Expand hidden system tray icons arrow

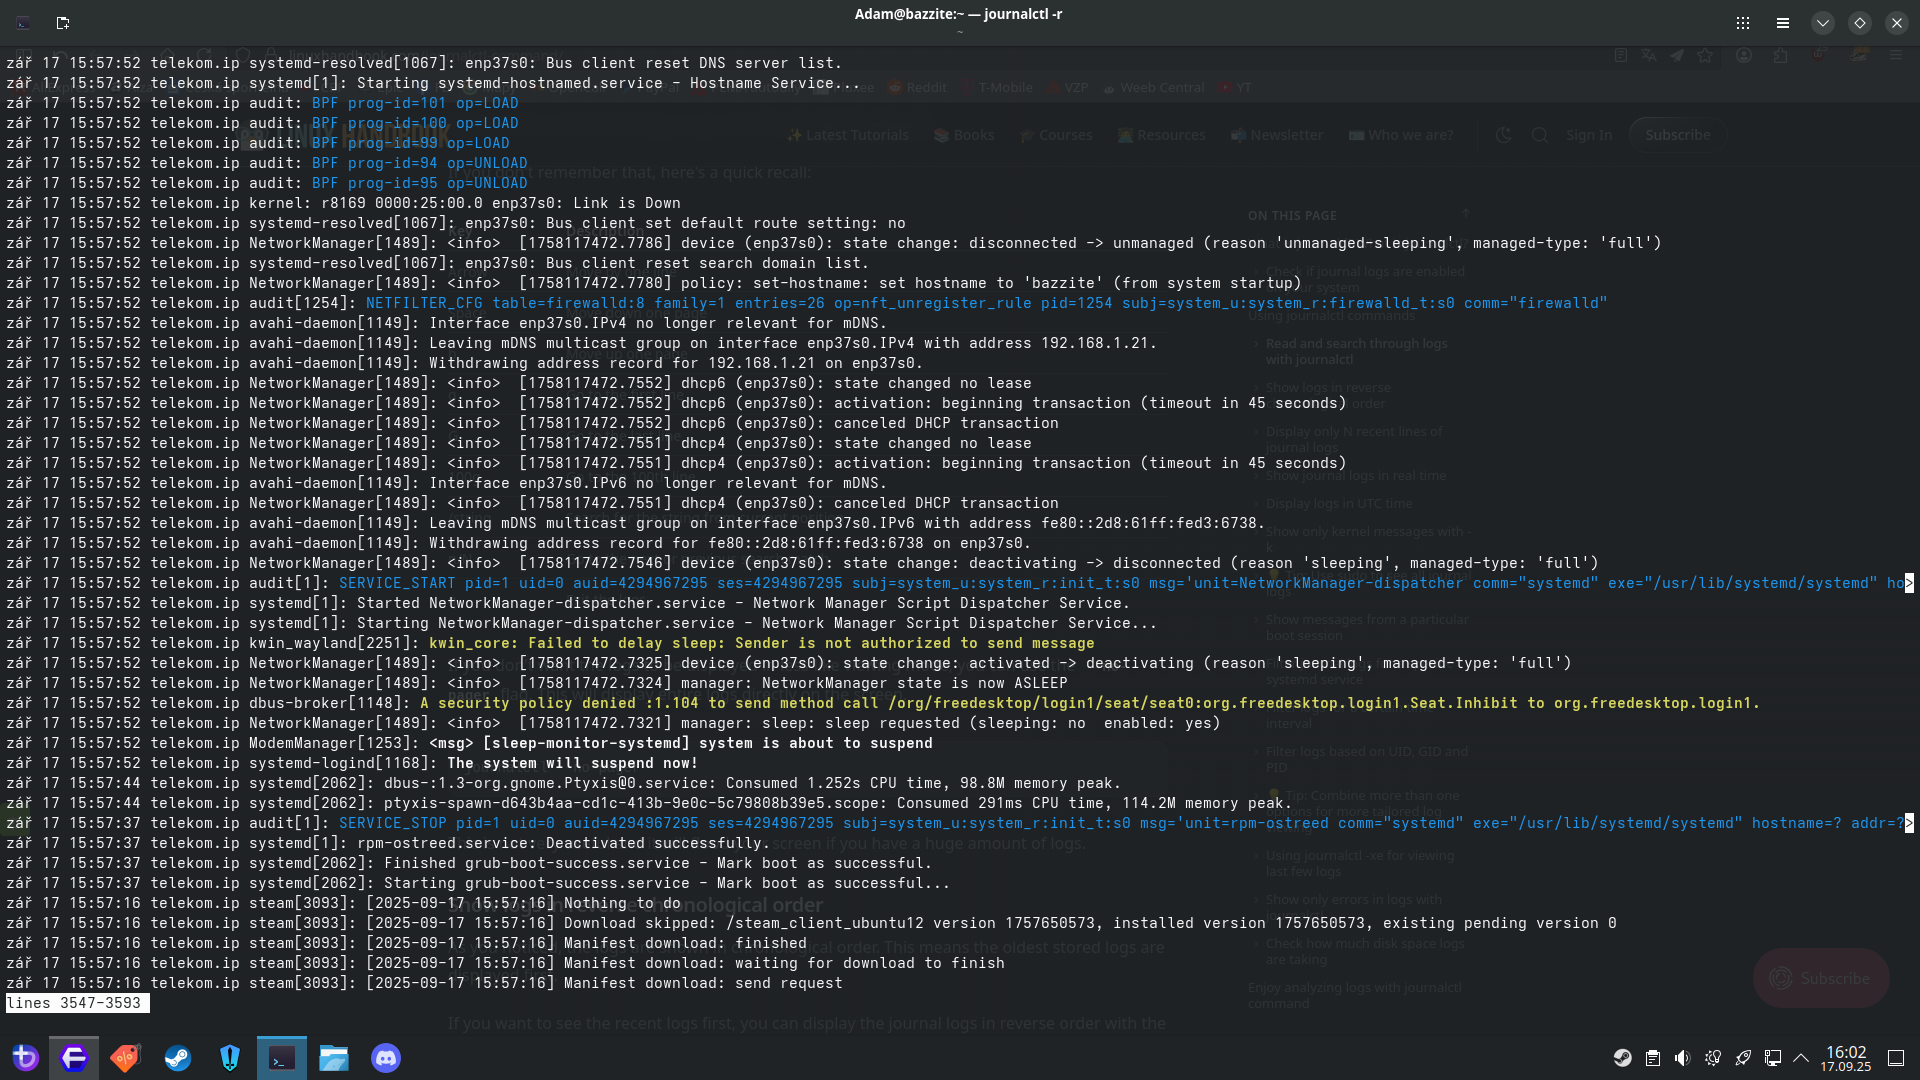[1801, 1058]
